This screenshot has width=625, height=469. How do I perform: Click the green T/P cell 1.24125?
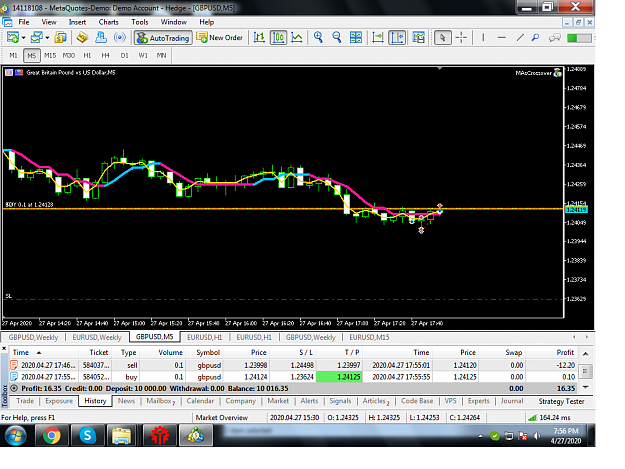coord(339,377)
